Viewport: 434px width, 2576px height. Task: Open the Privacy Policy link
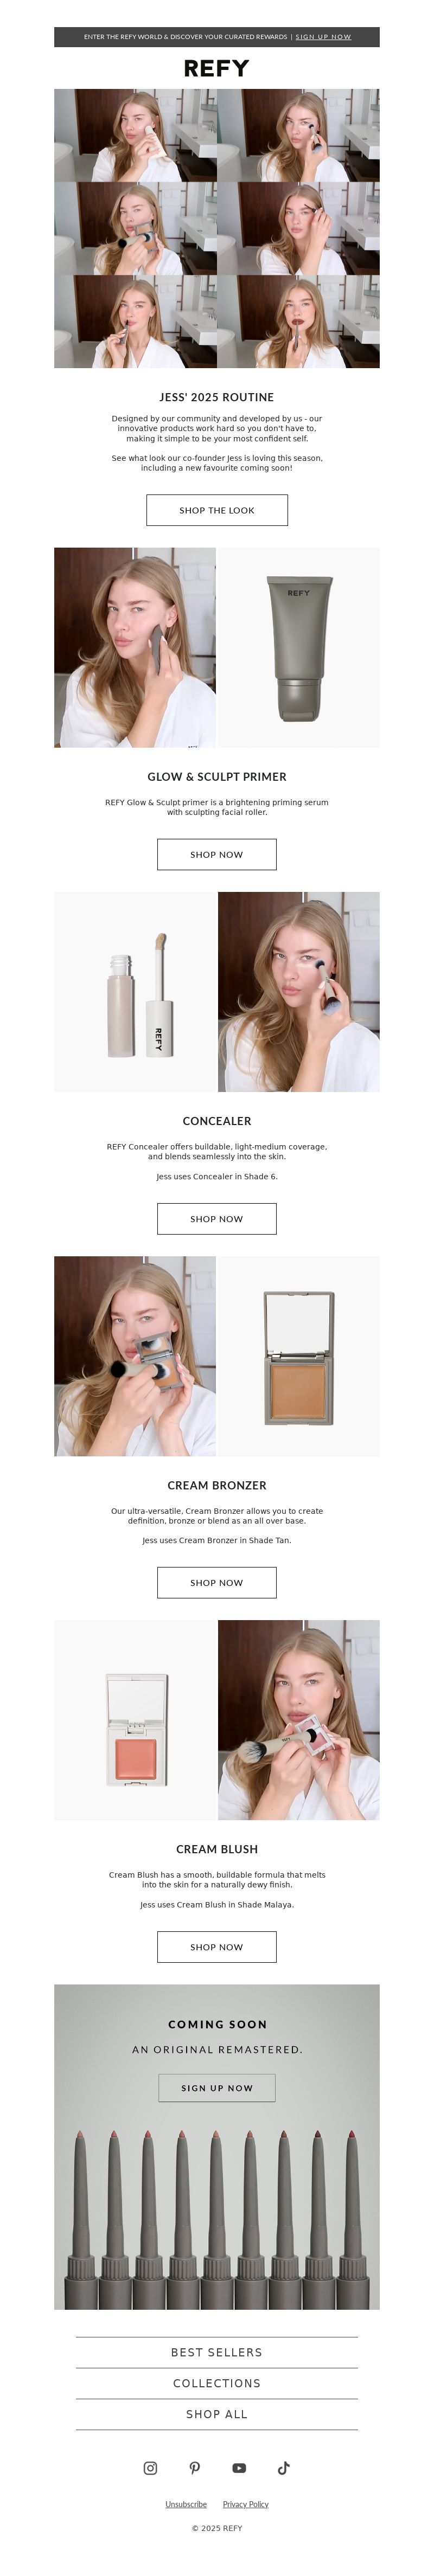coord(246,2504)
